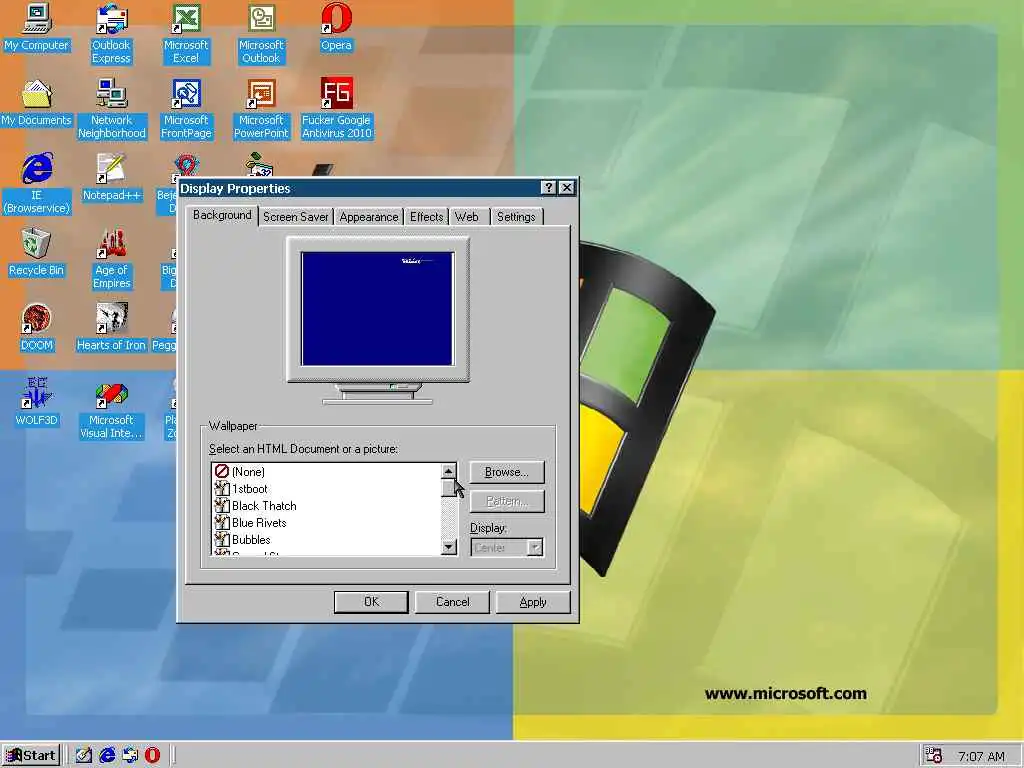Viewport: 1024px width, 768px height.
Task: Switch to the Appearance tab
Action: (x=368, y=217)
